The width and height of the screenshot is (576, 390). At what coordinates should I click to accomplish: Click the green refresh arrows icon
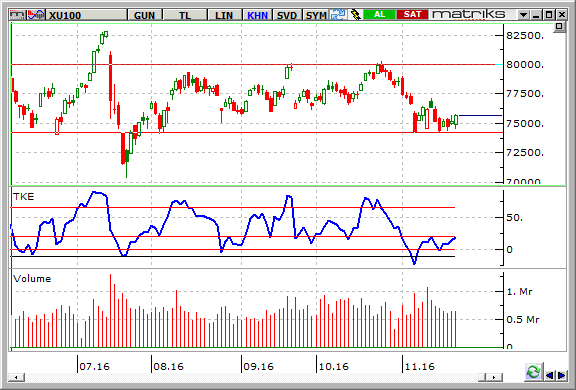(x=533, y=372)
